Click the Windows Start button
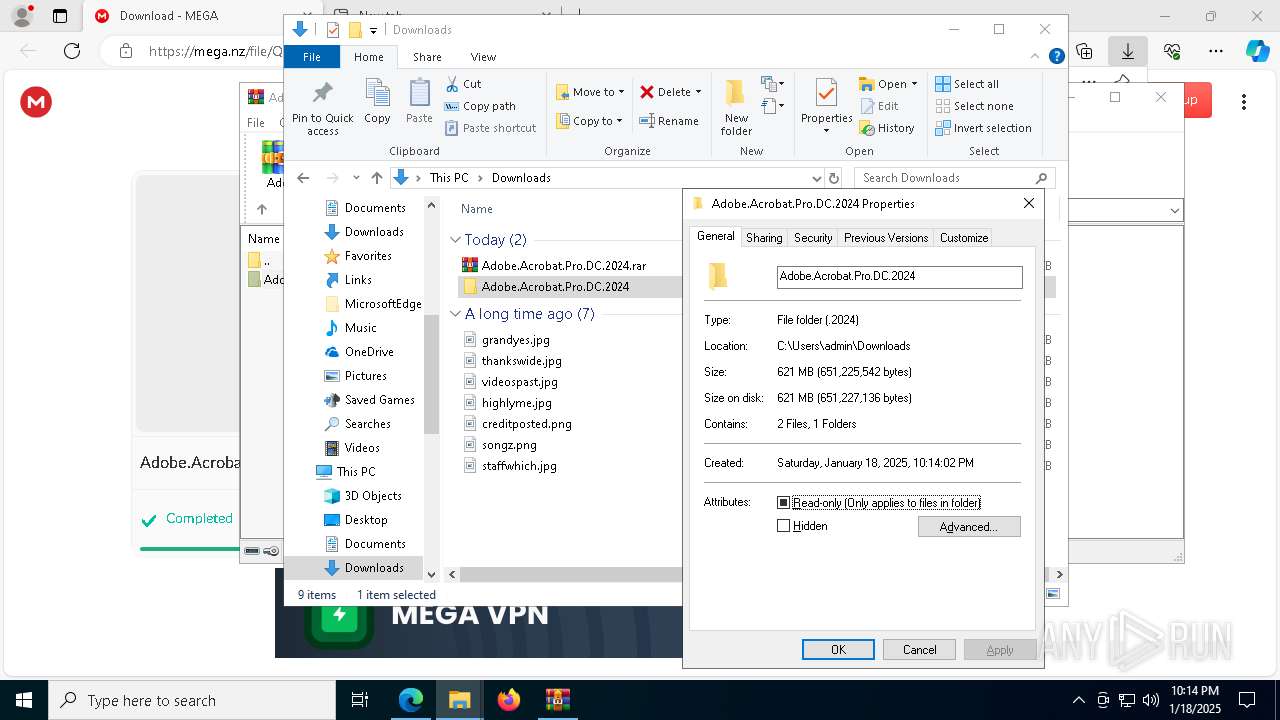The image size is (1280, 720). (x=24, y=700)
